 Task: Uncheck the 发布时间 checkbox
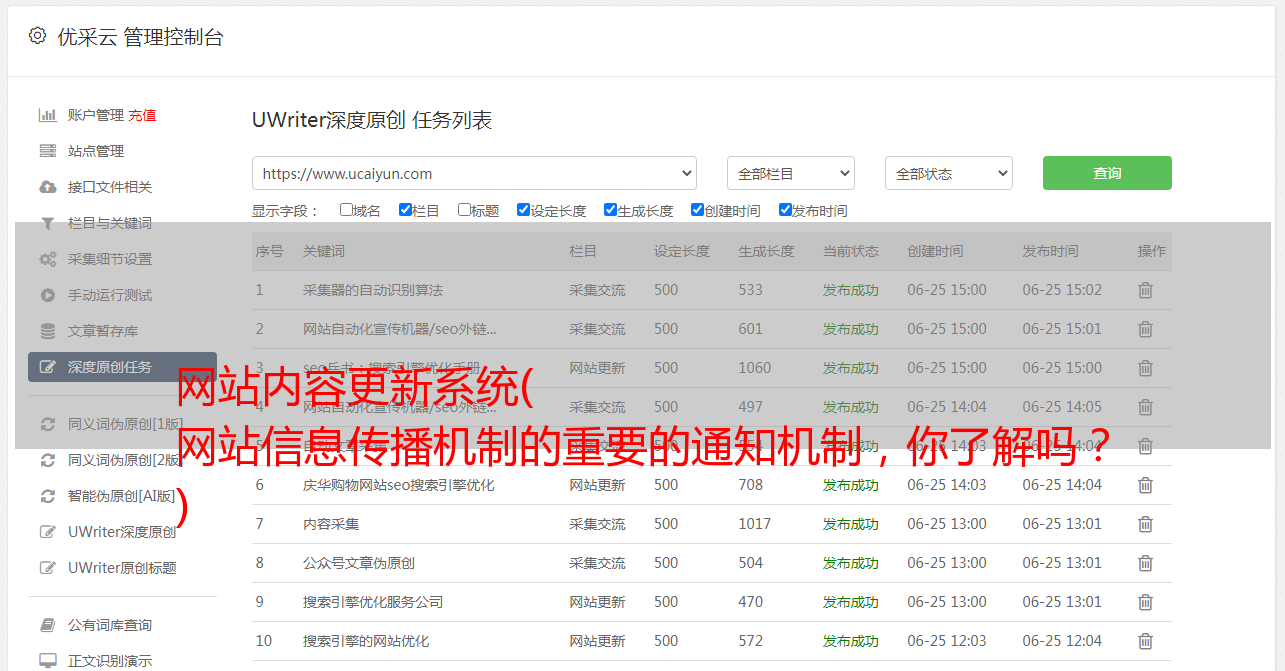coord(785,210)
